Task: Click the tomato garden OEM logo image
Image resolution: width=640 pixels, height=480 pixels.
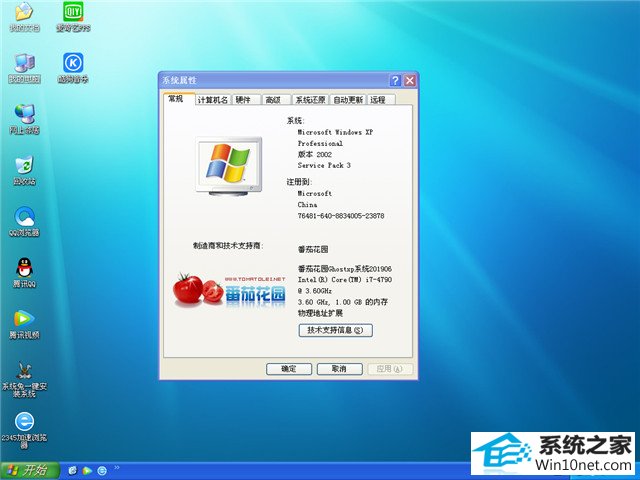Action: point(230,291)
